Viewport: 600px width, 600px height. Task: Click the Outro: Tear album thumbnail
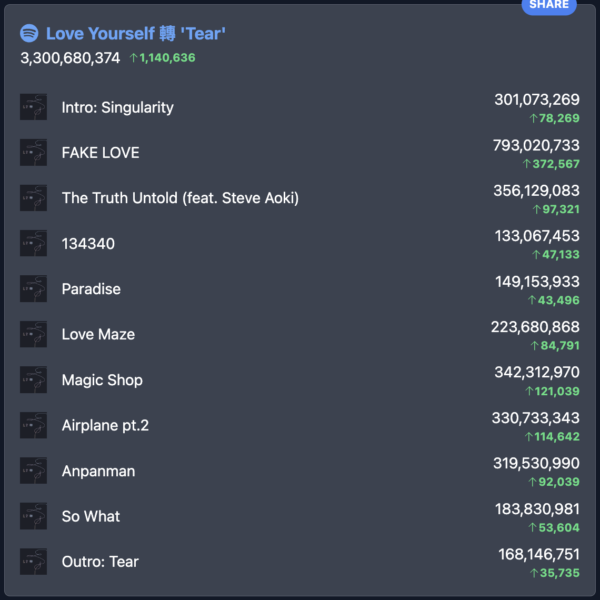(x=33, y=562)
